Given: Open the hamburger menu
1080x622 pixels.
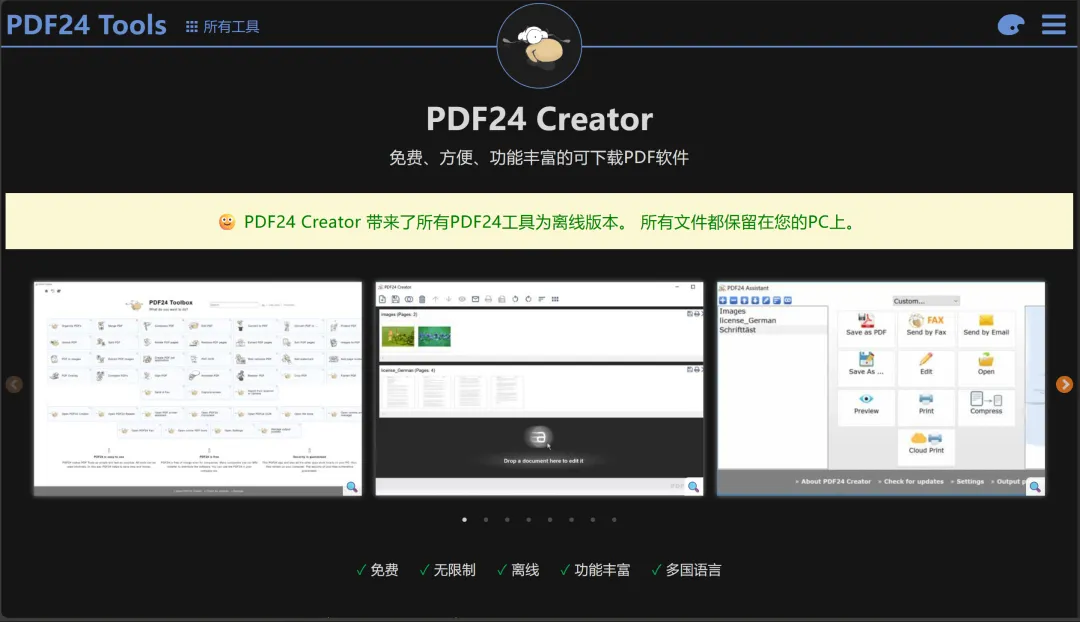Looking at the screenshot, I should pyautogui.click(x=1053, y=25).
